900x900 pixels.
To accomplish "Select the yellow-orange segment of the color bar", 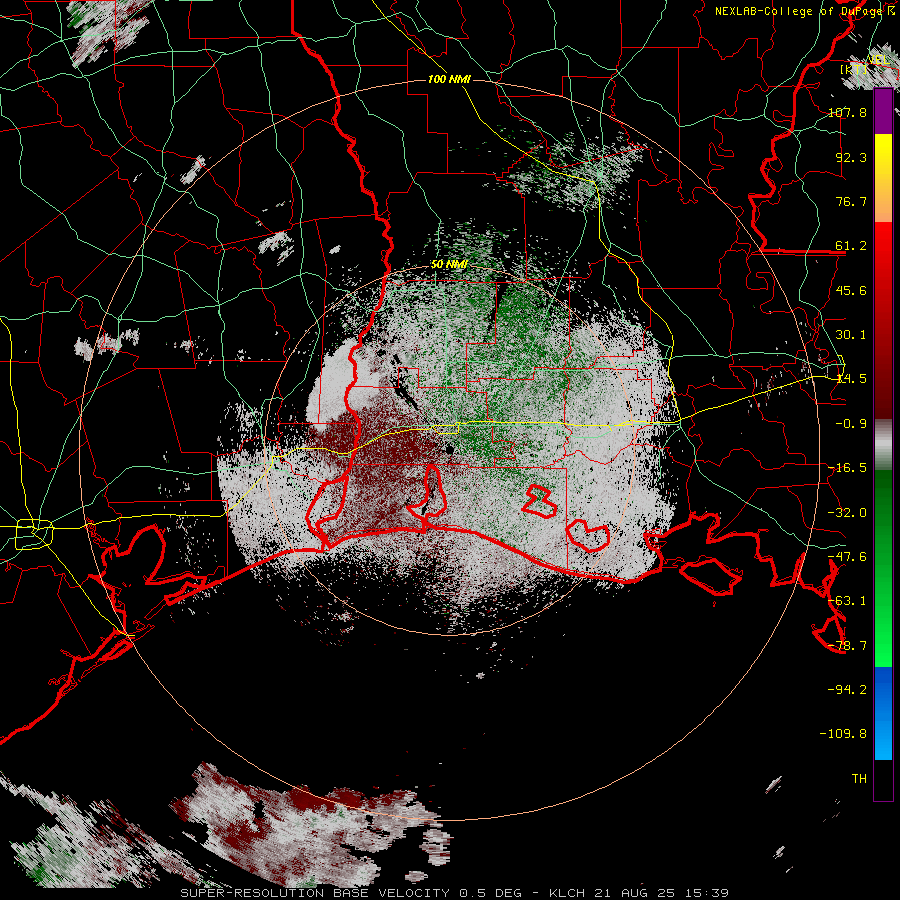I will [x=883, y=178].
